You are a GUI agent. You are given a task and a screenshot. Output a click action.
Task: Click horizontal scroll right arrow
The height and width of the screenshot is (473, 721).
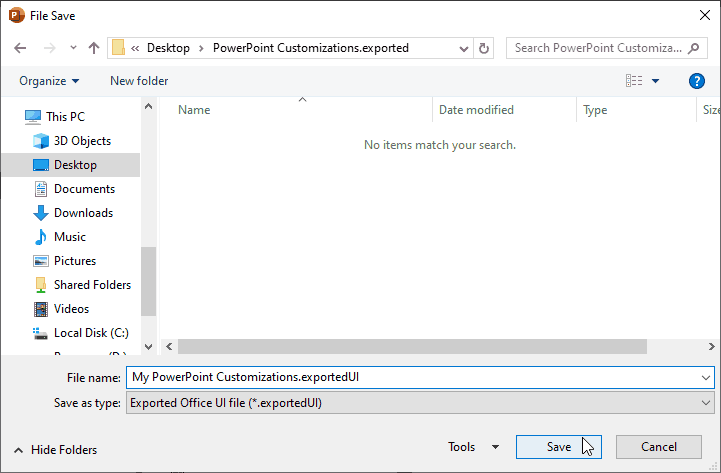pyautogui.click(x=711, y=347)
